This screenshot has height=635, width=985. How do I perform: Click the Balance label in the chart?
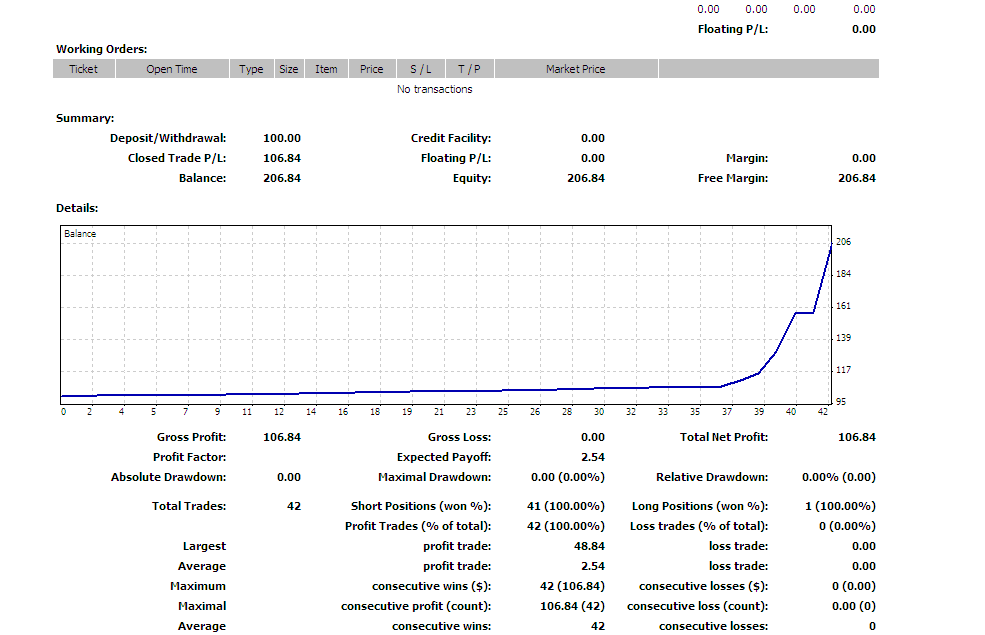pos(80,234)
